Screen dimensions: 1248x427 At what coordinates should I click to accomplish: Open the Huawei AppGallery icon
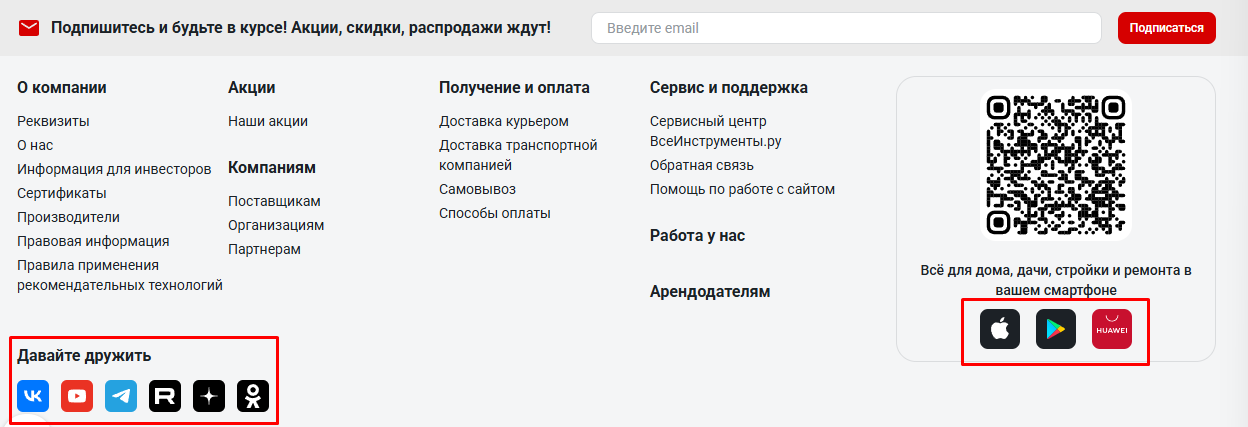[1111, 329]
